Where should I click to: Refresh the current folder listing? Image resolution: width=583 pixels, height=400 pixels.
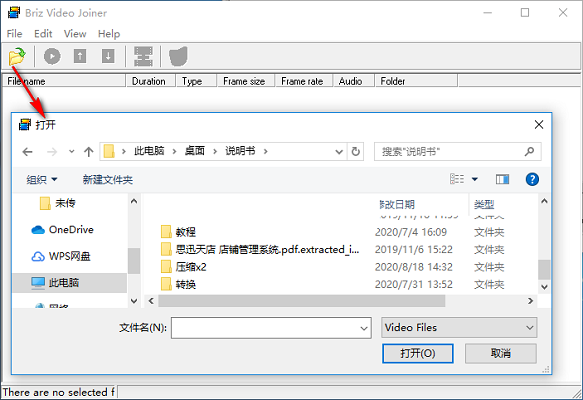coord(356,152)
